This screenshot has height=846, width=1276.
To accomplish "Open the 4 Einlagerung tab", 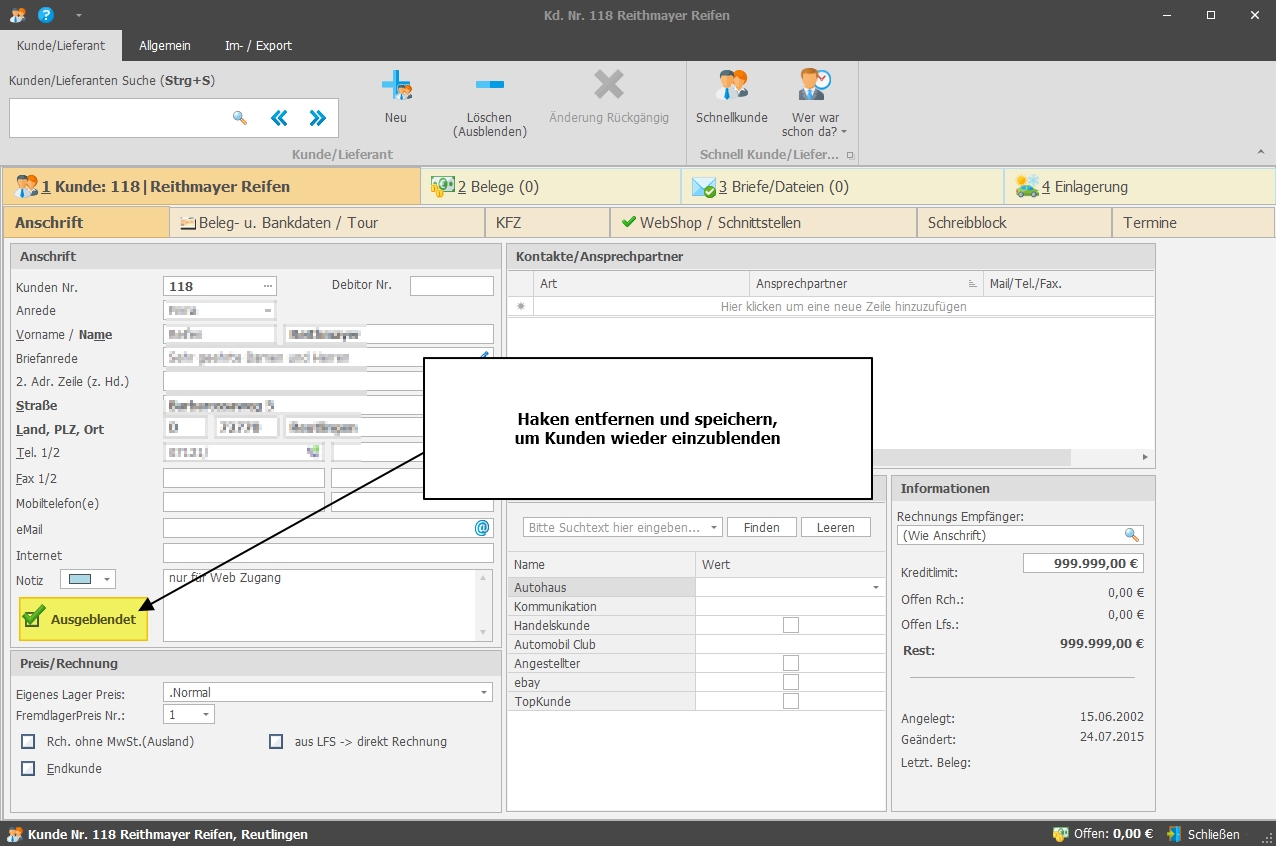I will (1140, 186).
